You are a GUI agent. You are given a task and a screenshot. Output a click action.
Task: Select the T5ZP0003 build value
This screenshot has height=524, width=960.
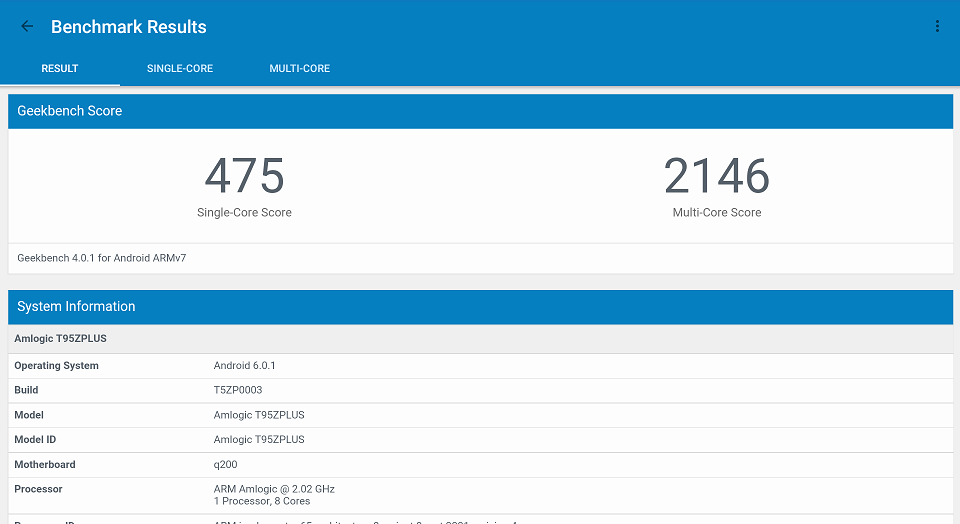238,390
